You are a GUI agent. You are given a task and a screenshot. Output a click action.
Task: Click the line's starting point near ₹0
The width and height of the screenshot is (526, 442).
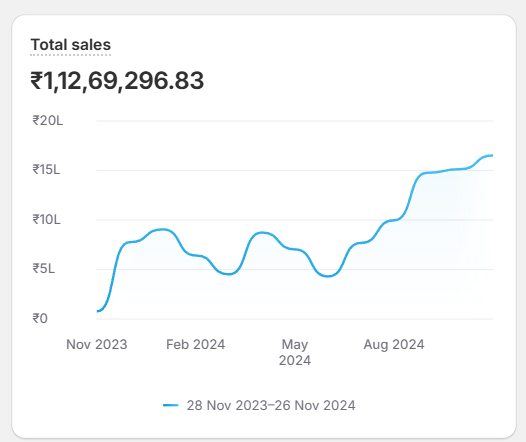98,311
